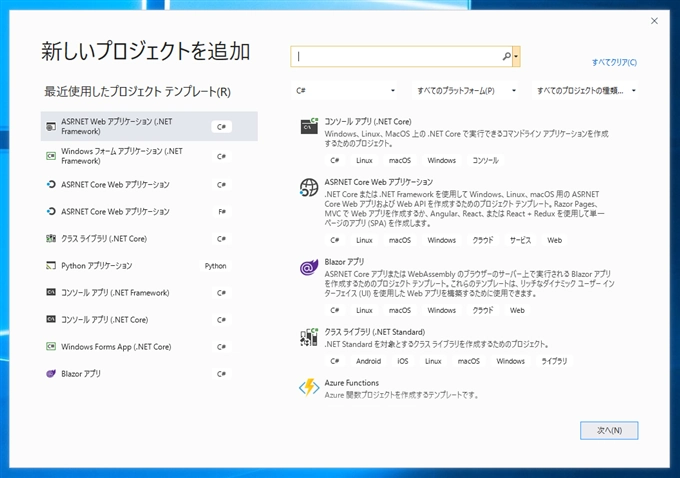Click the クラス ライブラリ (.NET Core) icon

pyautogui.click(x=51, y=239)
